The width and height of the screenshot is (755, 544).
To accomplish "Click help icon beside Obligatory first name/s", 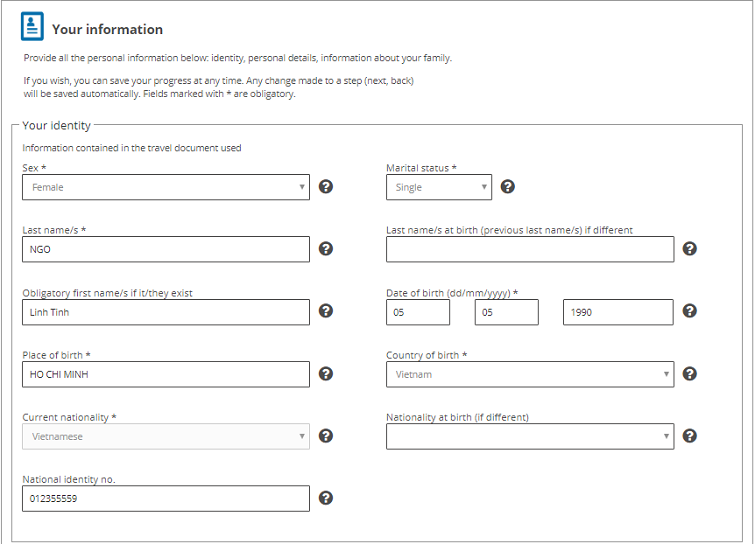I will tap(326, 311).
